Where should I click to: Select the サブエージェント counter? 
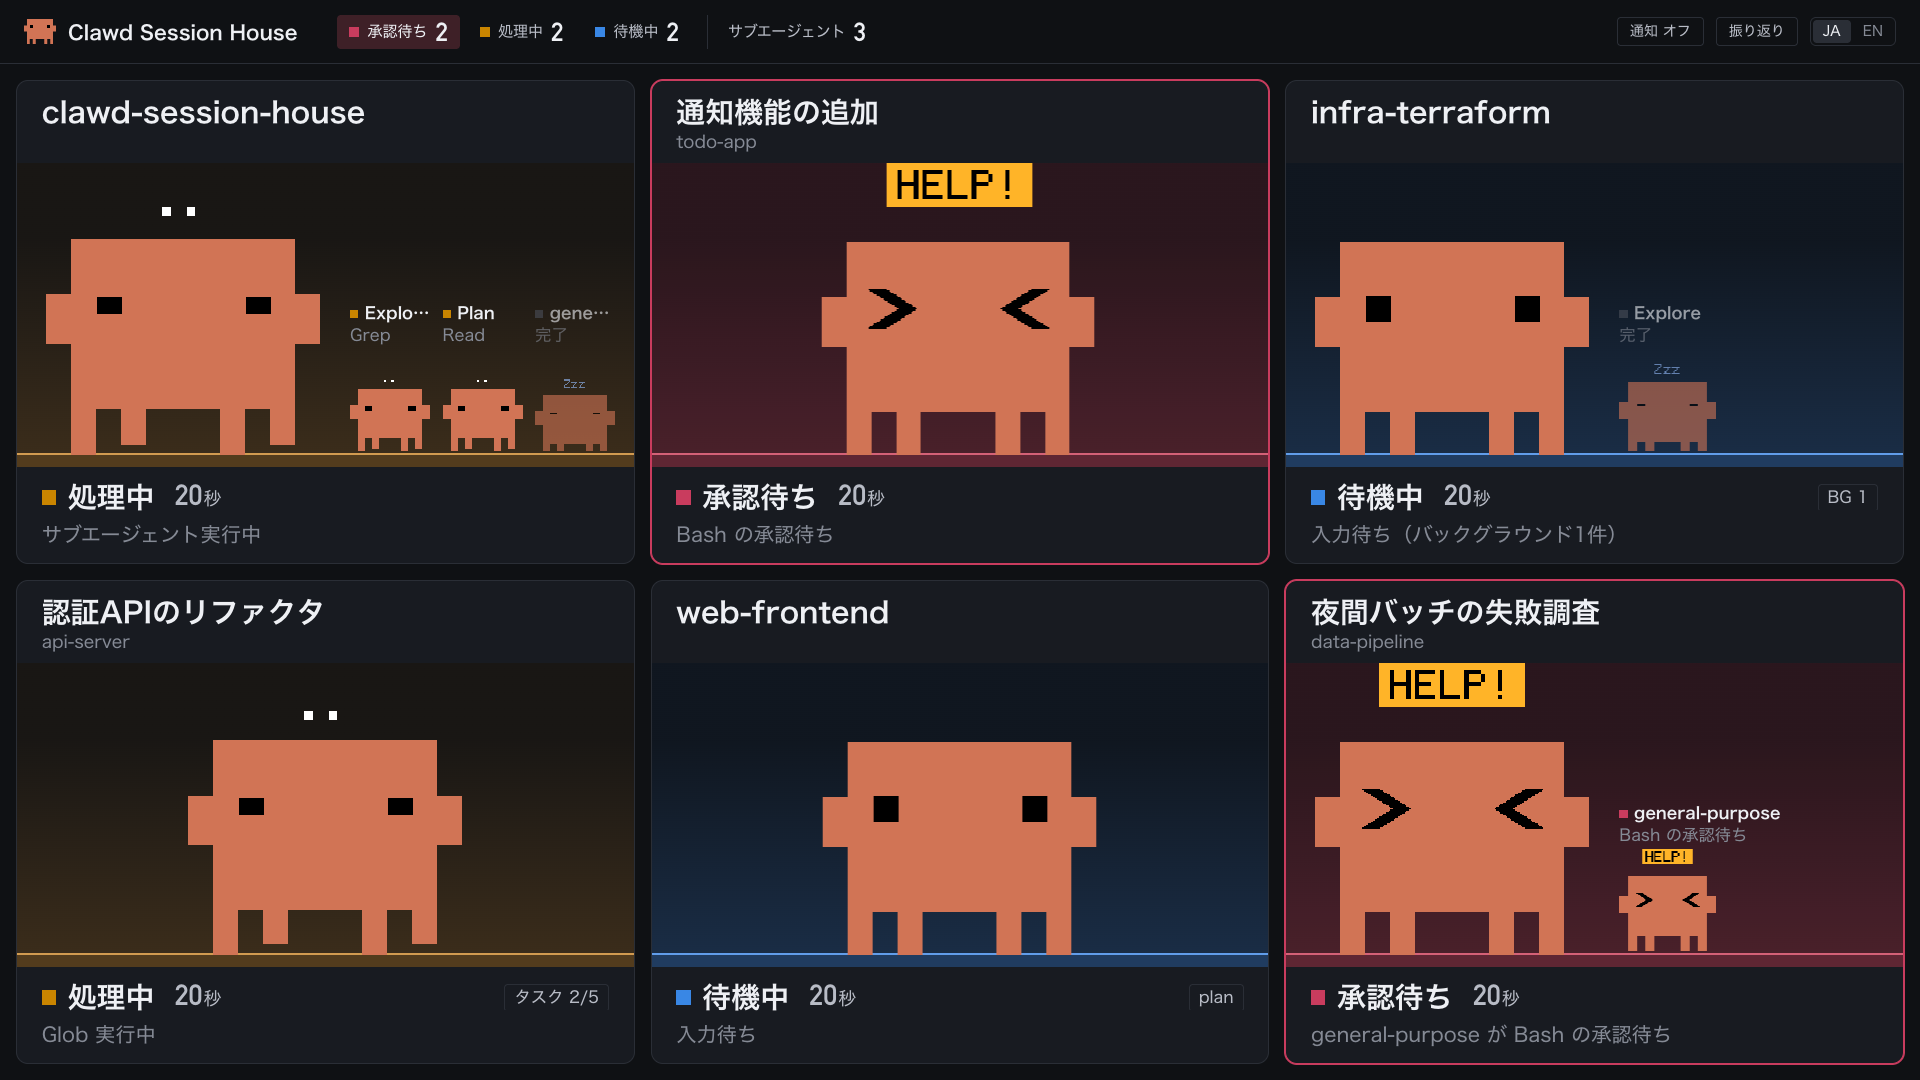(797, 32)
